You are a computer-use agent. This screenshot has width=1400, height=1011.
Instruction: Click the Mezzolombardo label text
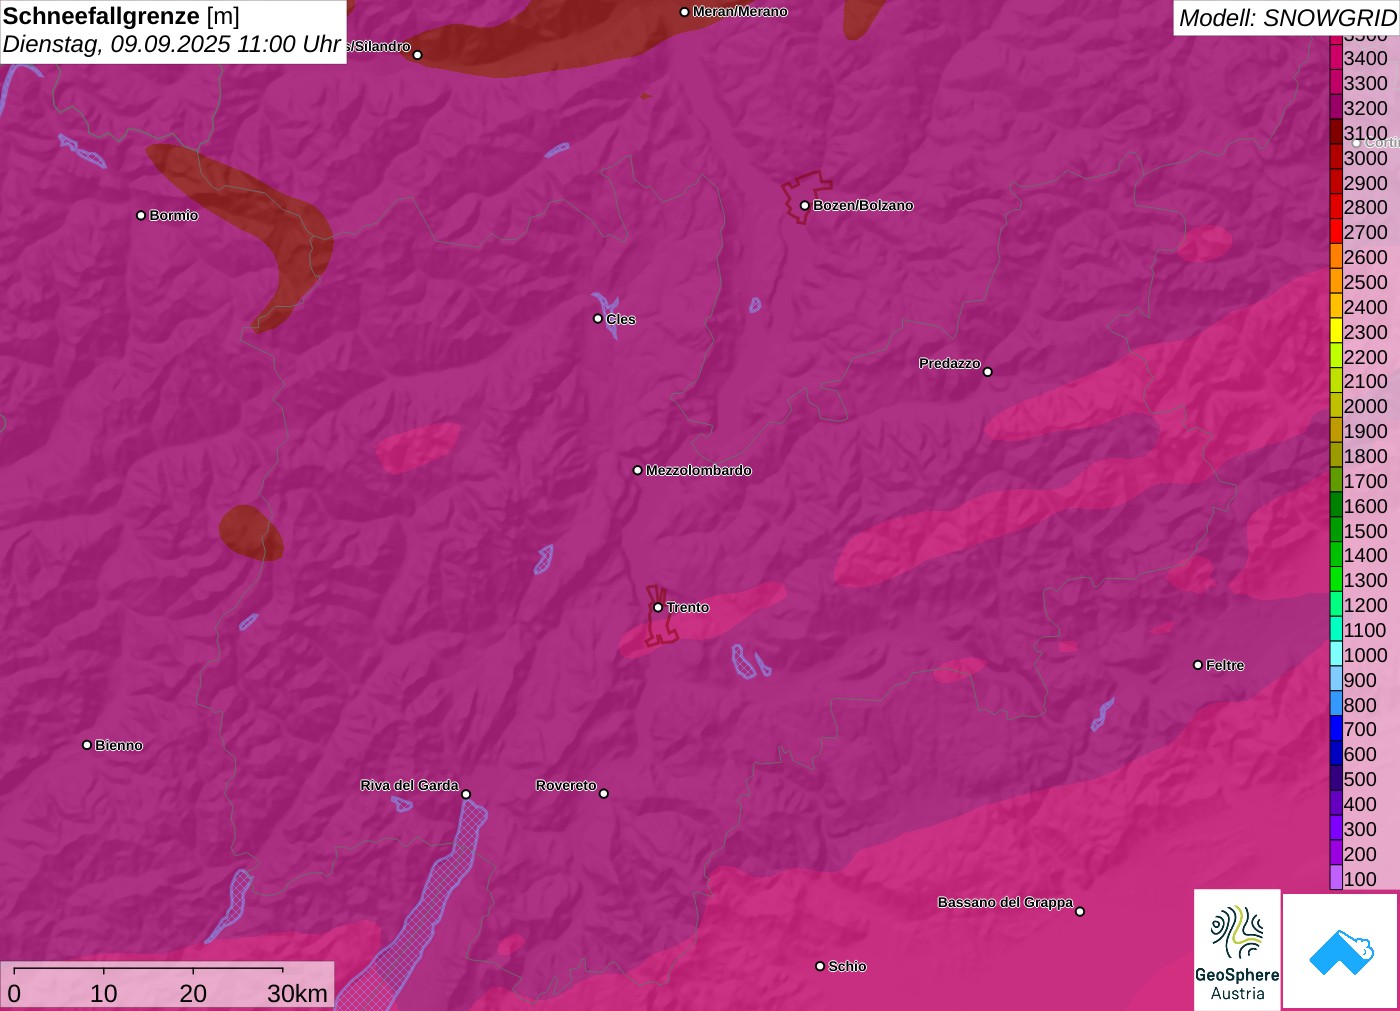pos(698,470)
